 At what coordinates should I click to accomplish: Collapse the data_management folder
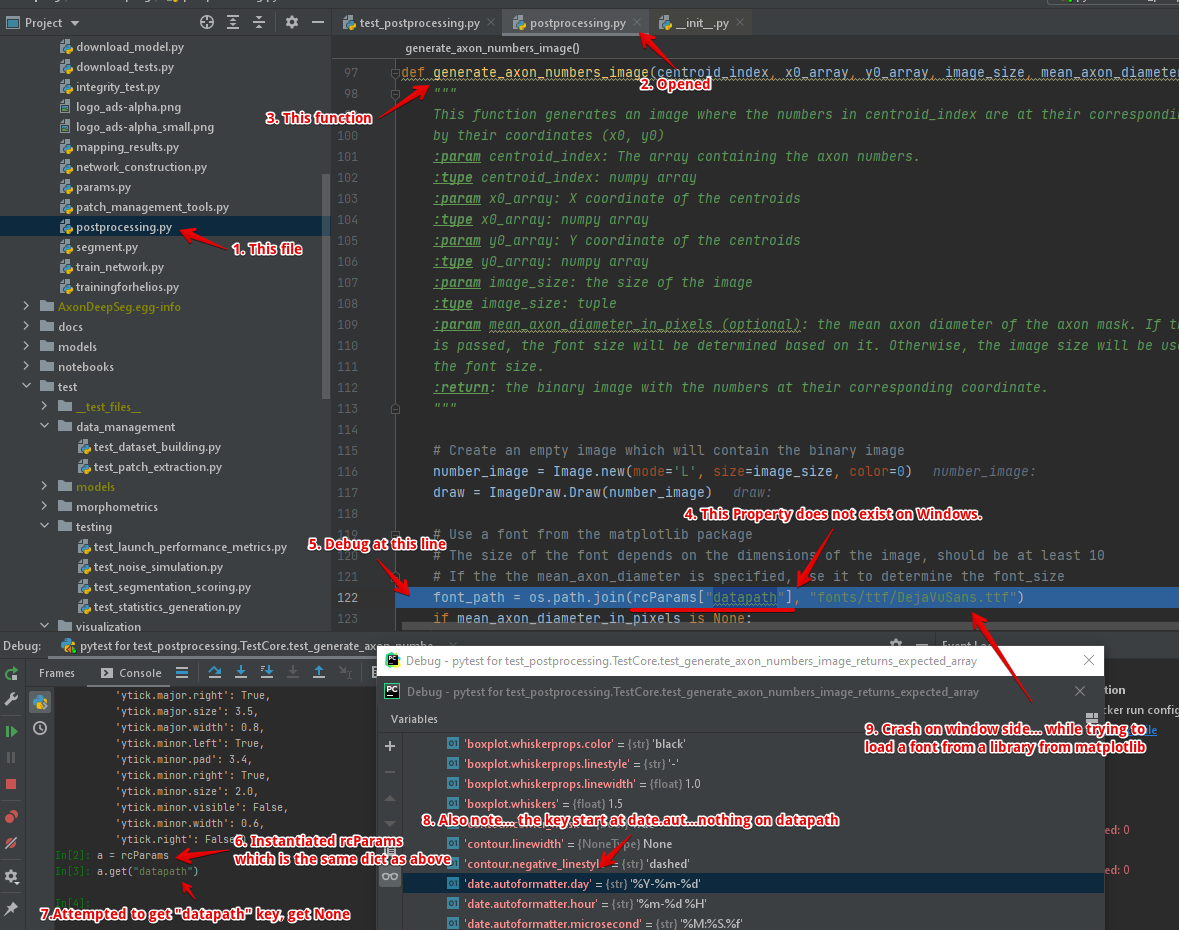click(x=44, y=426)
